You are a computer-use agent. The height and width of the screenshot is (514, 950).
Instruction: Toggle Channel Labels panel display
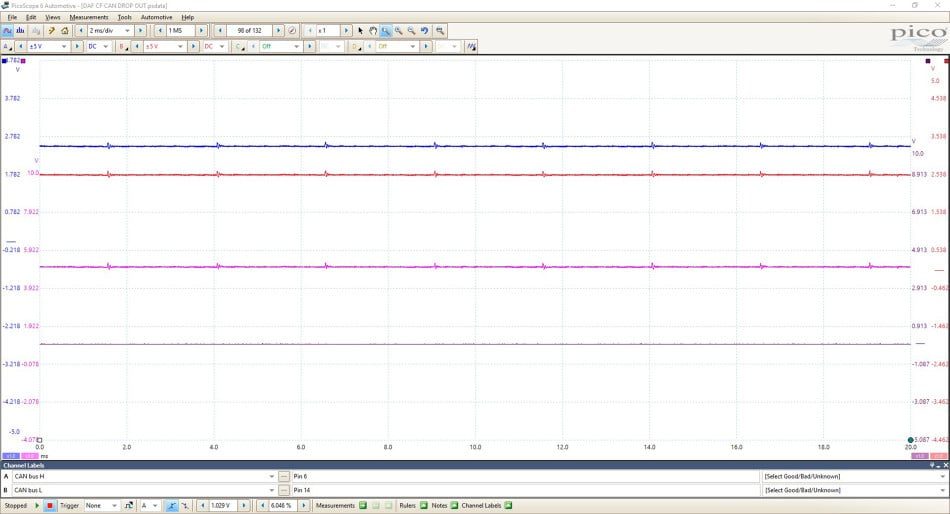508,506
